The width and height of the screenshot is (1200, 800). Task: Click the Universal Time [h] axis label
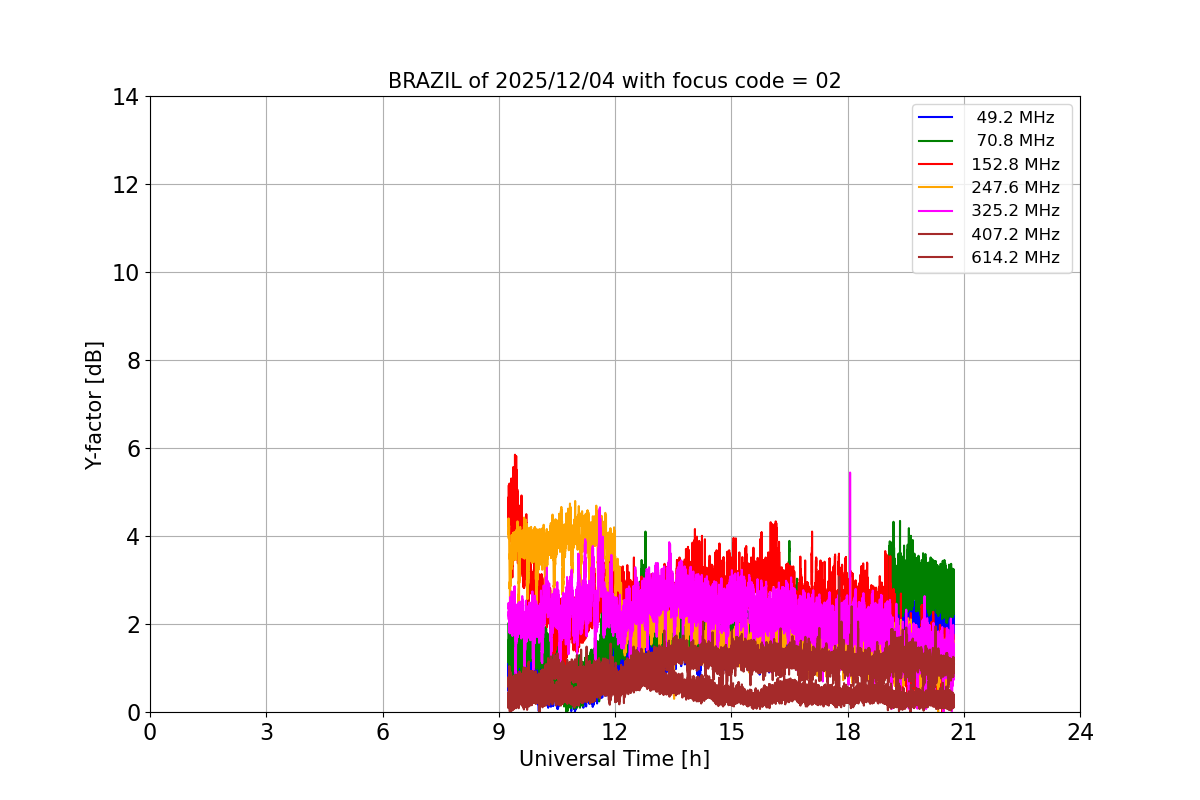614,759
